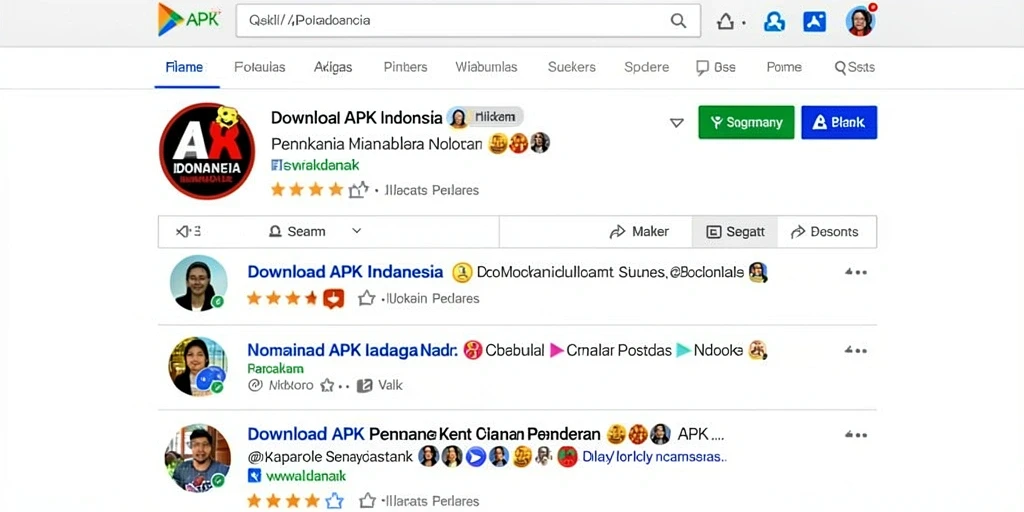Open the Wiabumlas tab
The height and width of the screenshot is (512, 1024).
point(487,67)
